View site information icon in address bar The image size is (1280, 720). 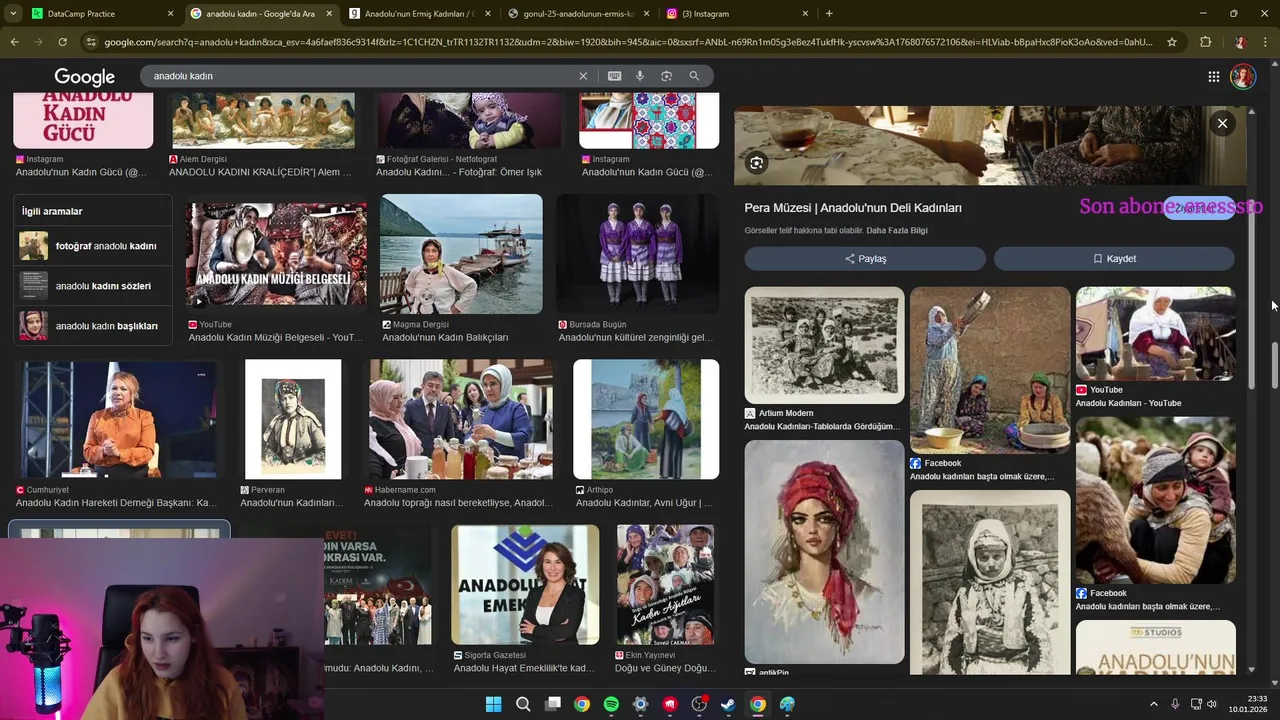[x=92, y=42]
